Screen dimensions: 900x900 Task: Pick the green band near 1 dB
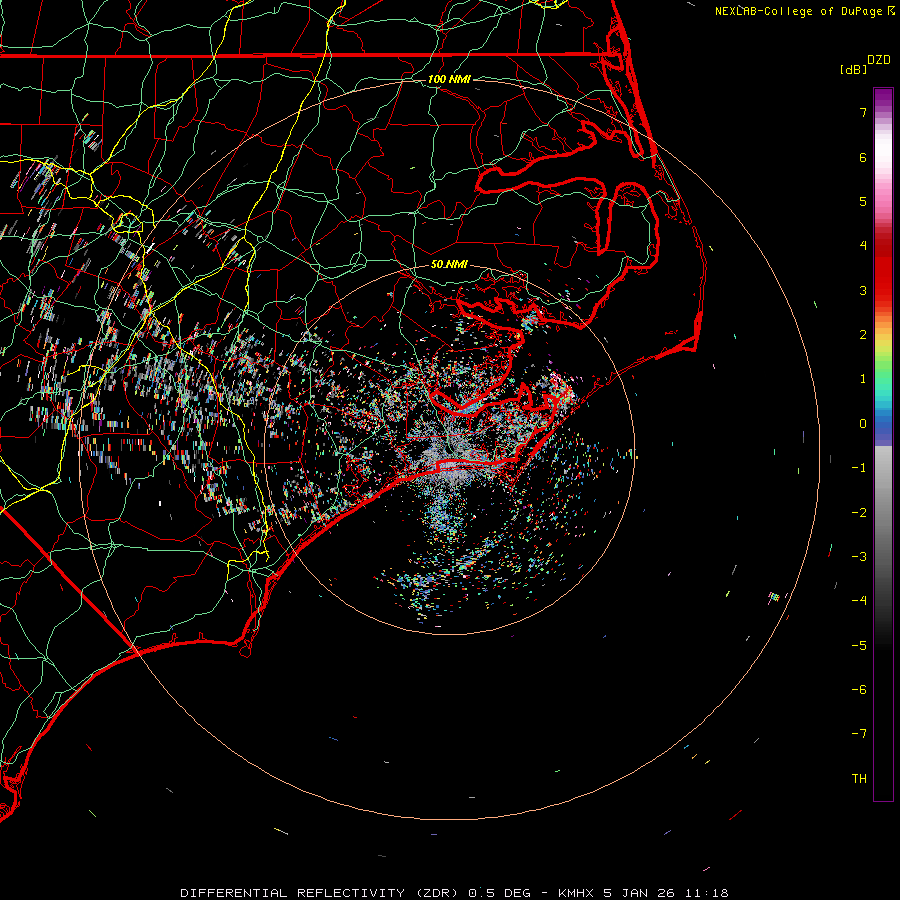point(883,375)
